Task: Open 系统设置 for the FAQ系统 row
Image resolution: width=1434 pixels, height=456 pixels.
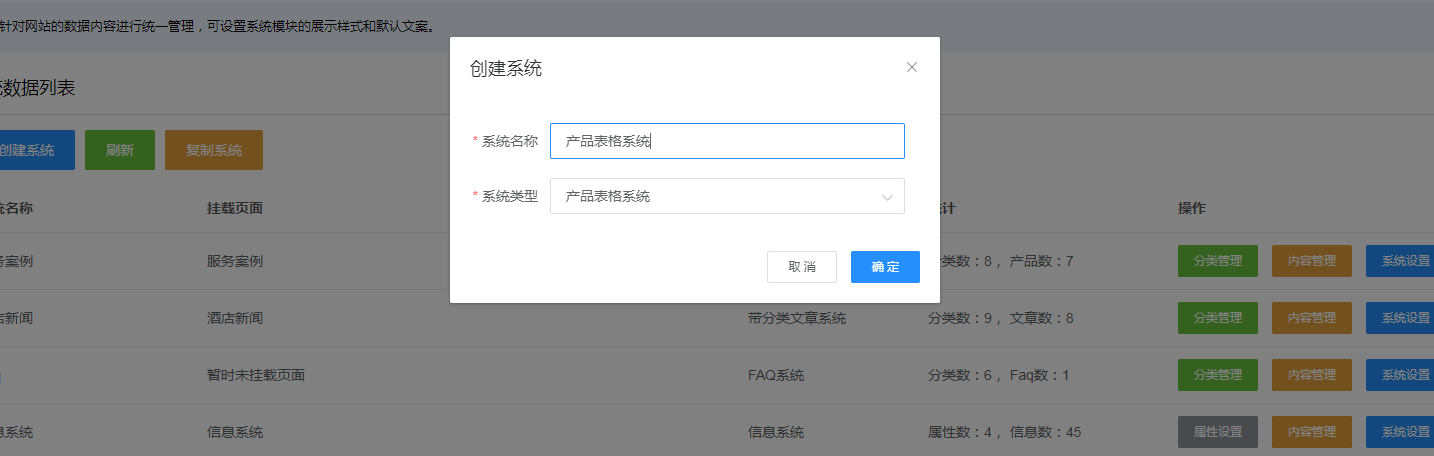Action: (1402, 375)
